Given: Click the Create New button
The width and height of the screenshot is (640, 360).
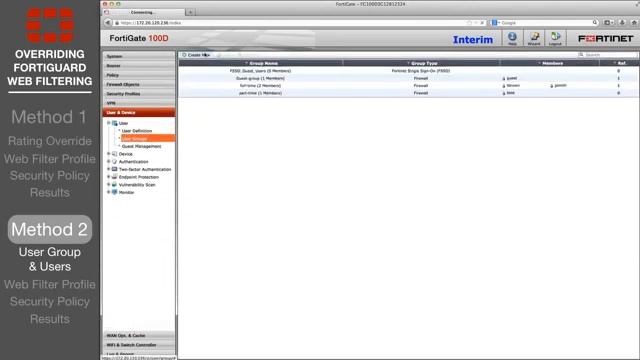Looking at the screenshot, I should [x=196, y=55].
